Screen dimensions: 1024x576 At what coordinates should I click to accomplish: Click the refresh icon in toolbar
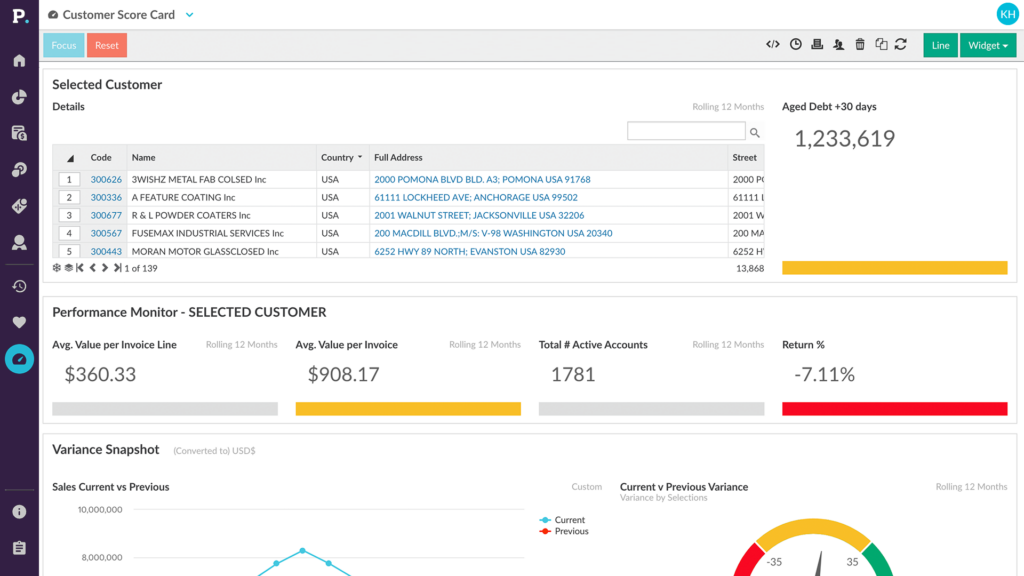[x=901, y=44]
